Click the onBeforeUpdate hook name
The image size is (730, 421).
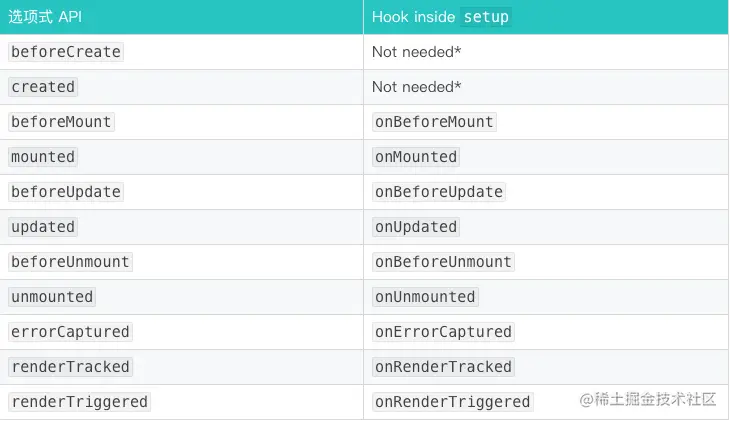tap(438, 192)
